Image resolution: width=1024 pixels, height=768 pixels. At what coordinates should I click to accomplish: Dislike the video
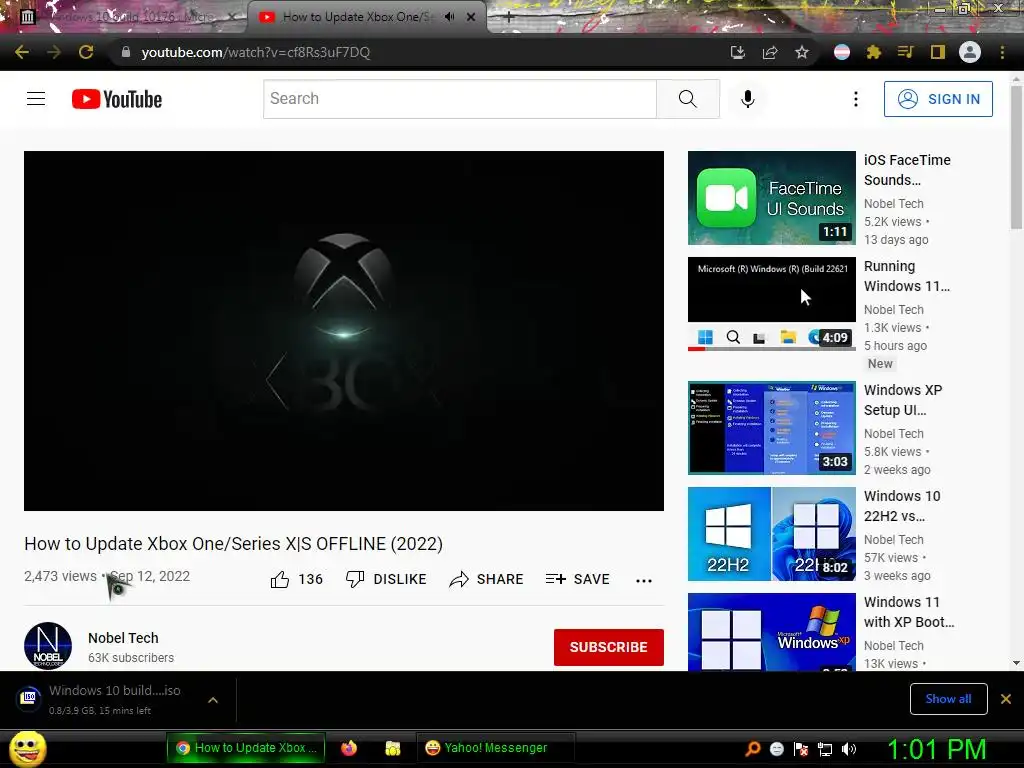tap(386, 579)
